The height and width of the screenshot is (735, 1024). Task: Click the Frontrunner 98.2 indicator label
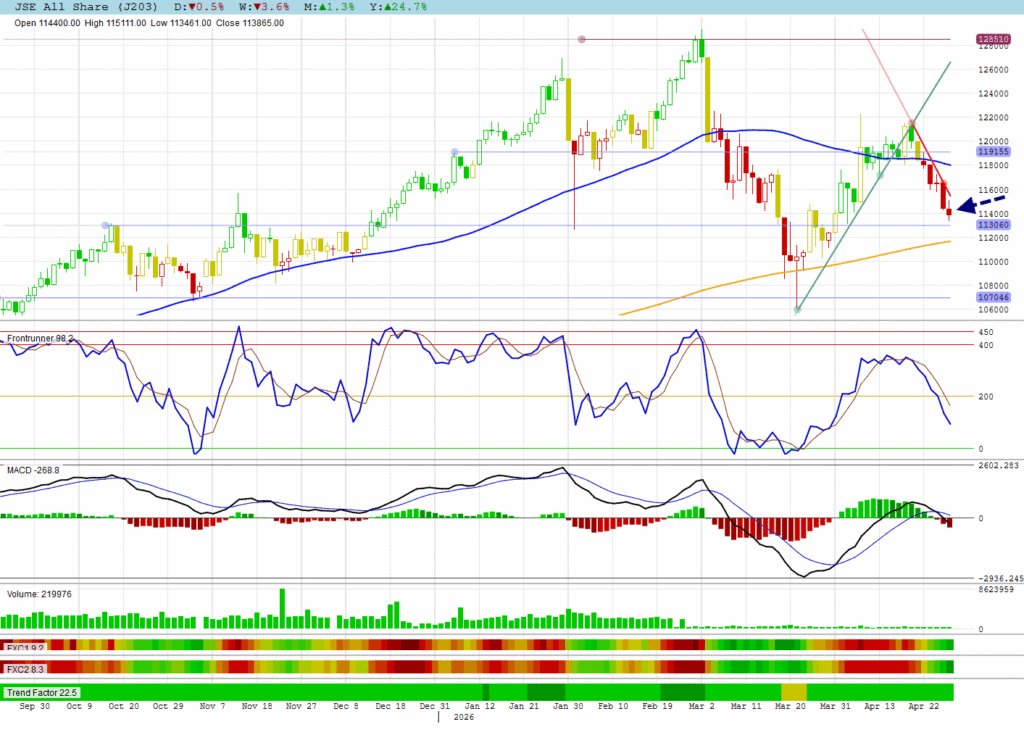[x=40, y=339]
